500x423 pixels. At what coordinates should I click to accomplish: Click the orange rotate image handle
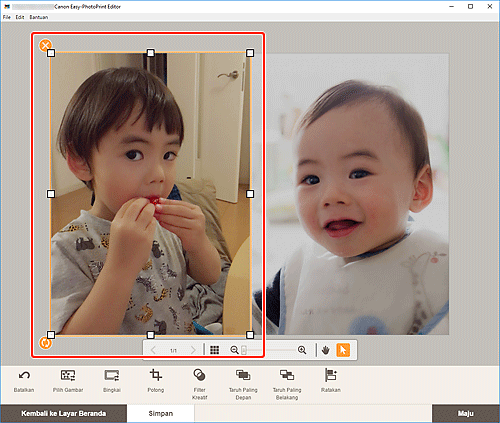45,342
